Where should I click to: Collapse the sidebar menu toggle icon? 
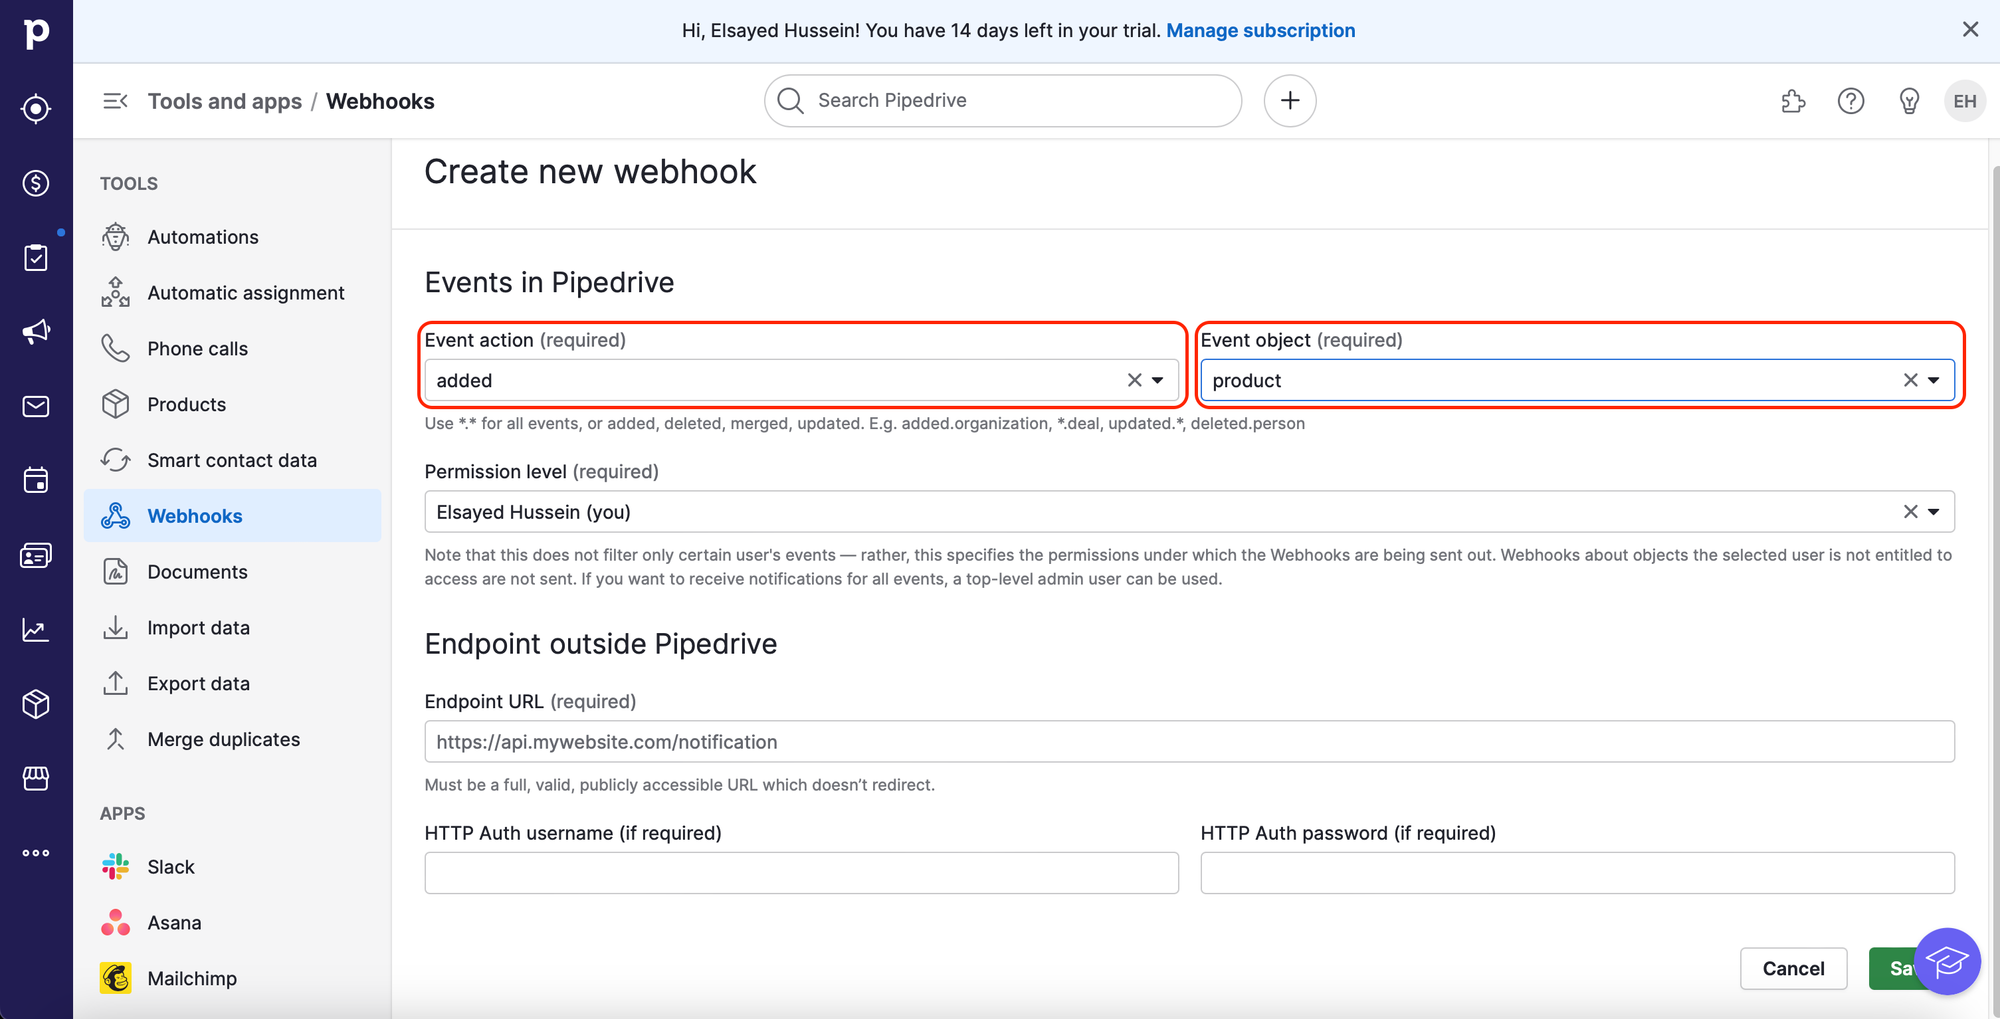[x=115, y=101]
